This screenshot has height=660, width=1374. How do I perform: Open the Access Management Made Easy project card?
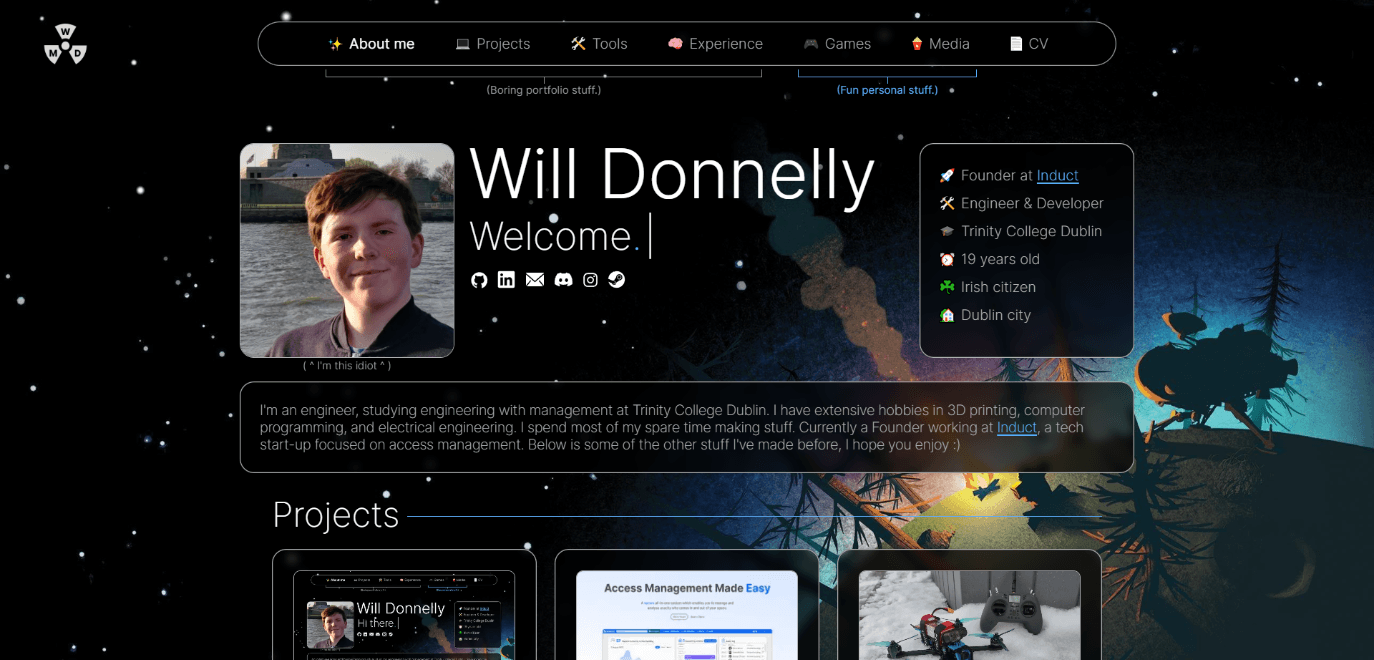click(x=687, y=610)
